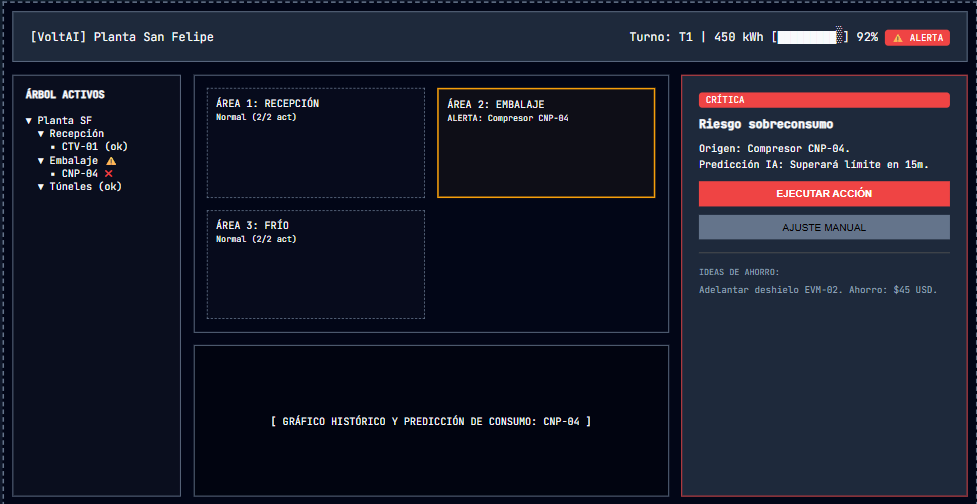Click the CRÍTICA severity label
Viewport: 977px width, 504px height.
[x=824, y=100]
